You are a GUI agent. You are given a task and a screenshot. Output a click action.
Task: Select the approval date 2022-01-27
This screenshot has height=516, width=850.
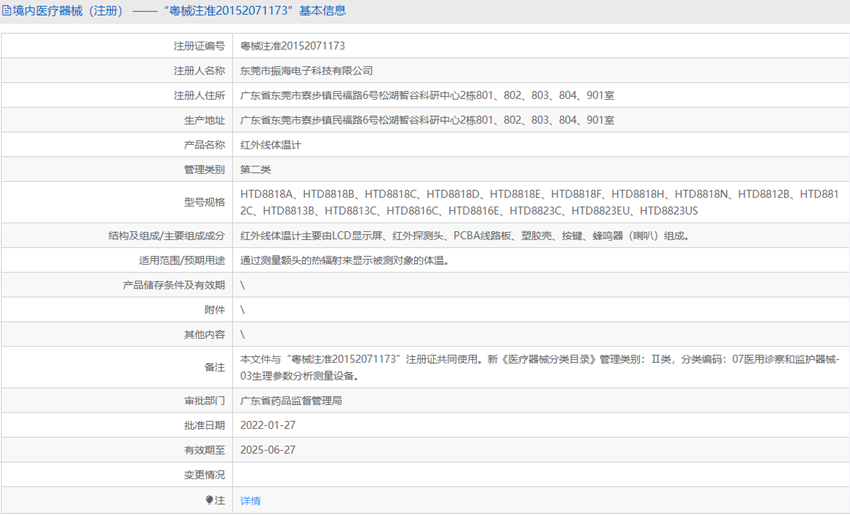click(x=268, y=425)
